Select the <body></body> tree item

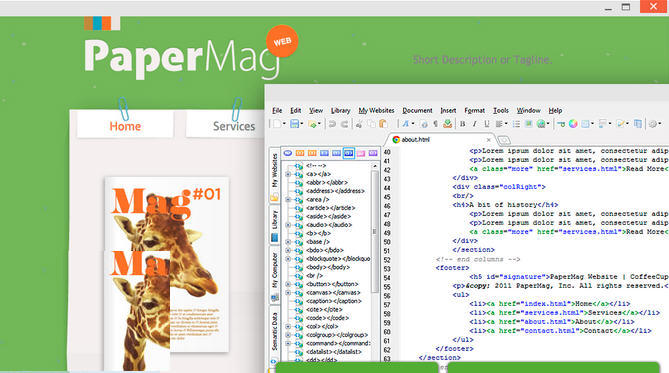pos(328,267)
